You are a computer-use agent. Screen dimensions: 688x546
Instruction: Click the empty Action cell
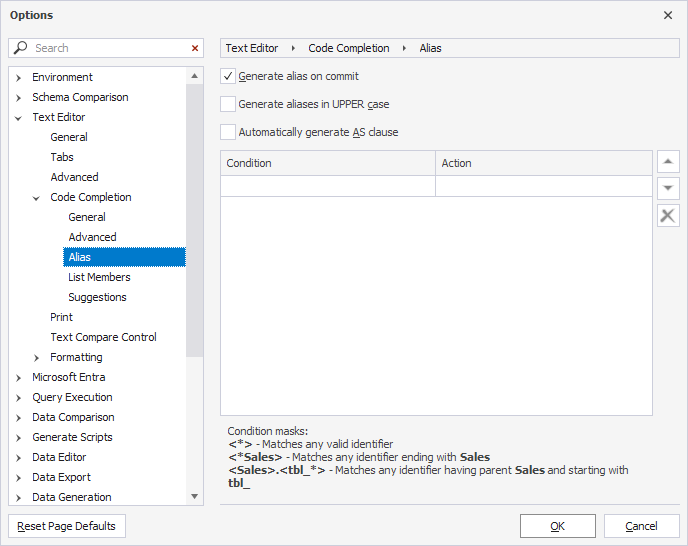point(544,186)
